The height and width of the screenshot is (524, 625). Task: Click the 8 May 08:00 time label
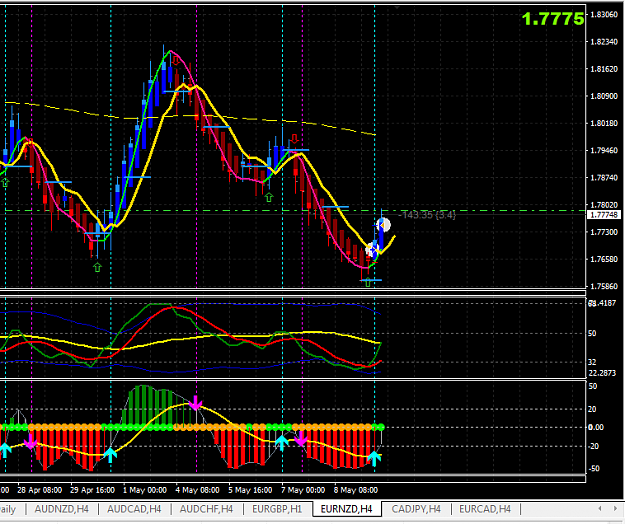click(356, 490)
